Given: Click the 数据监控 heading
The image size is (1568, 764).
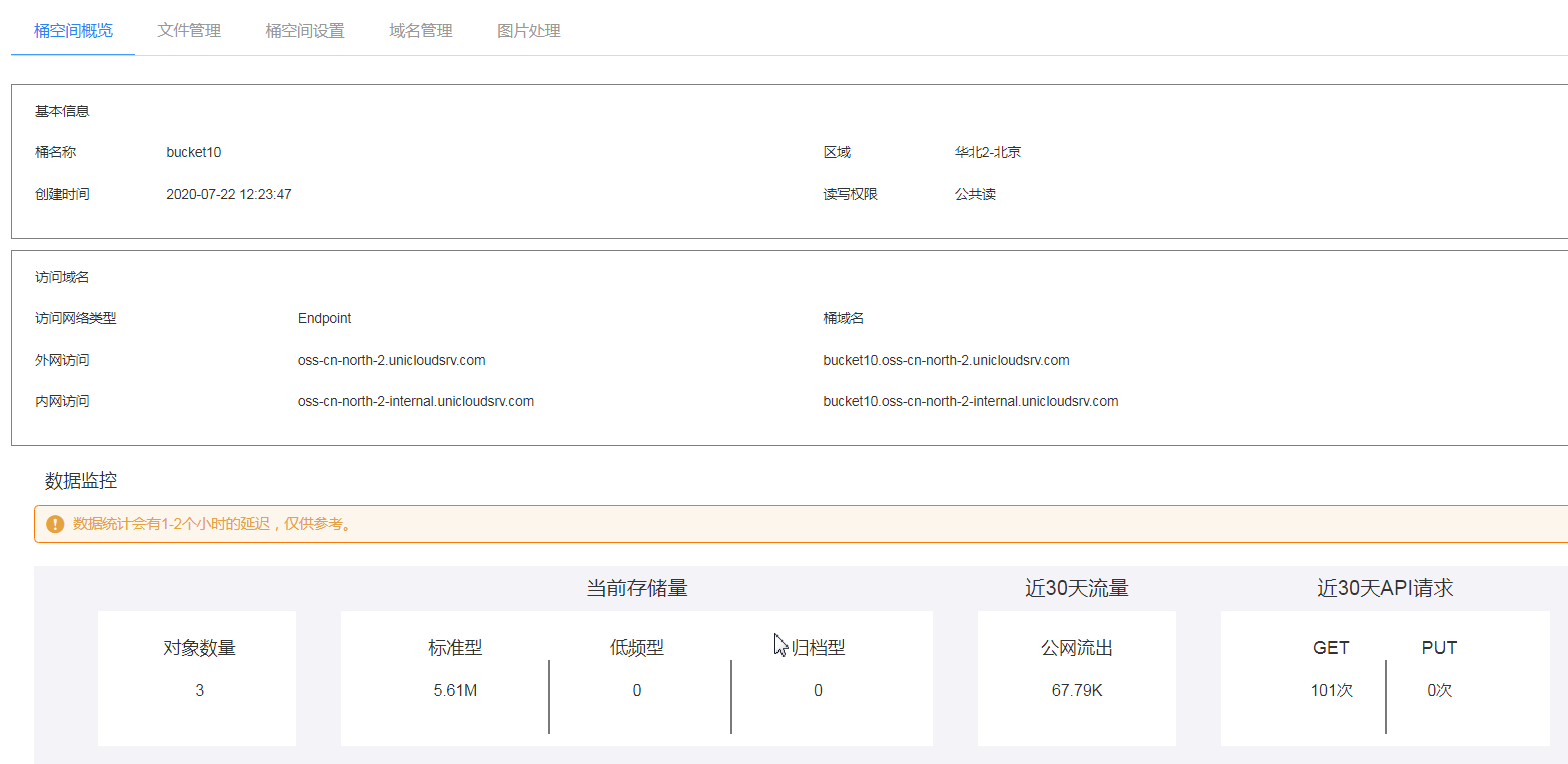Looking at the screenshot, I should click(x=81, y=481).
